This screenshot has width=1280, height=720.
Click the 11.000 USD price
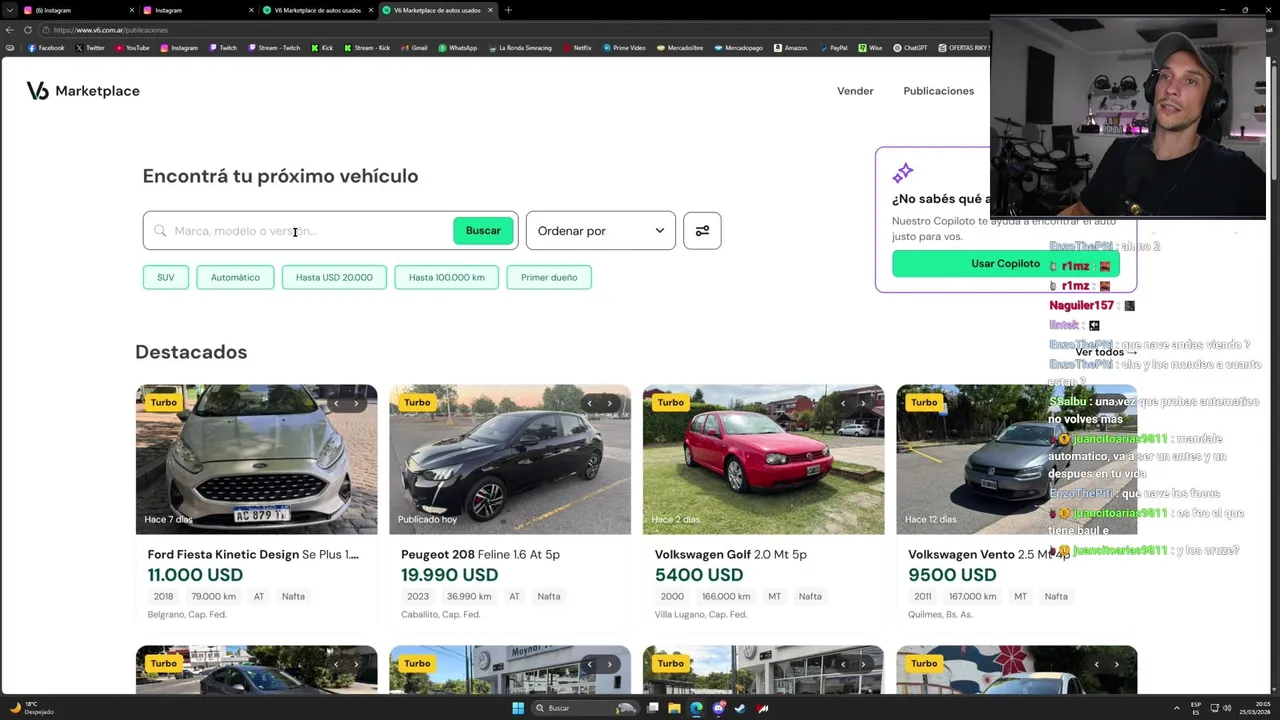point(195,575)
